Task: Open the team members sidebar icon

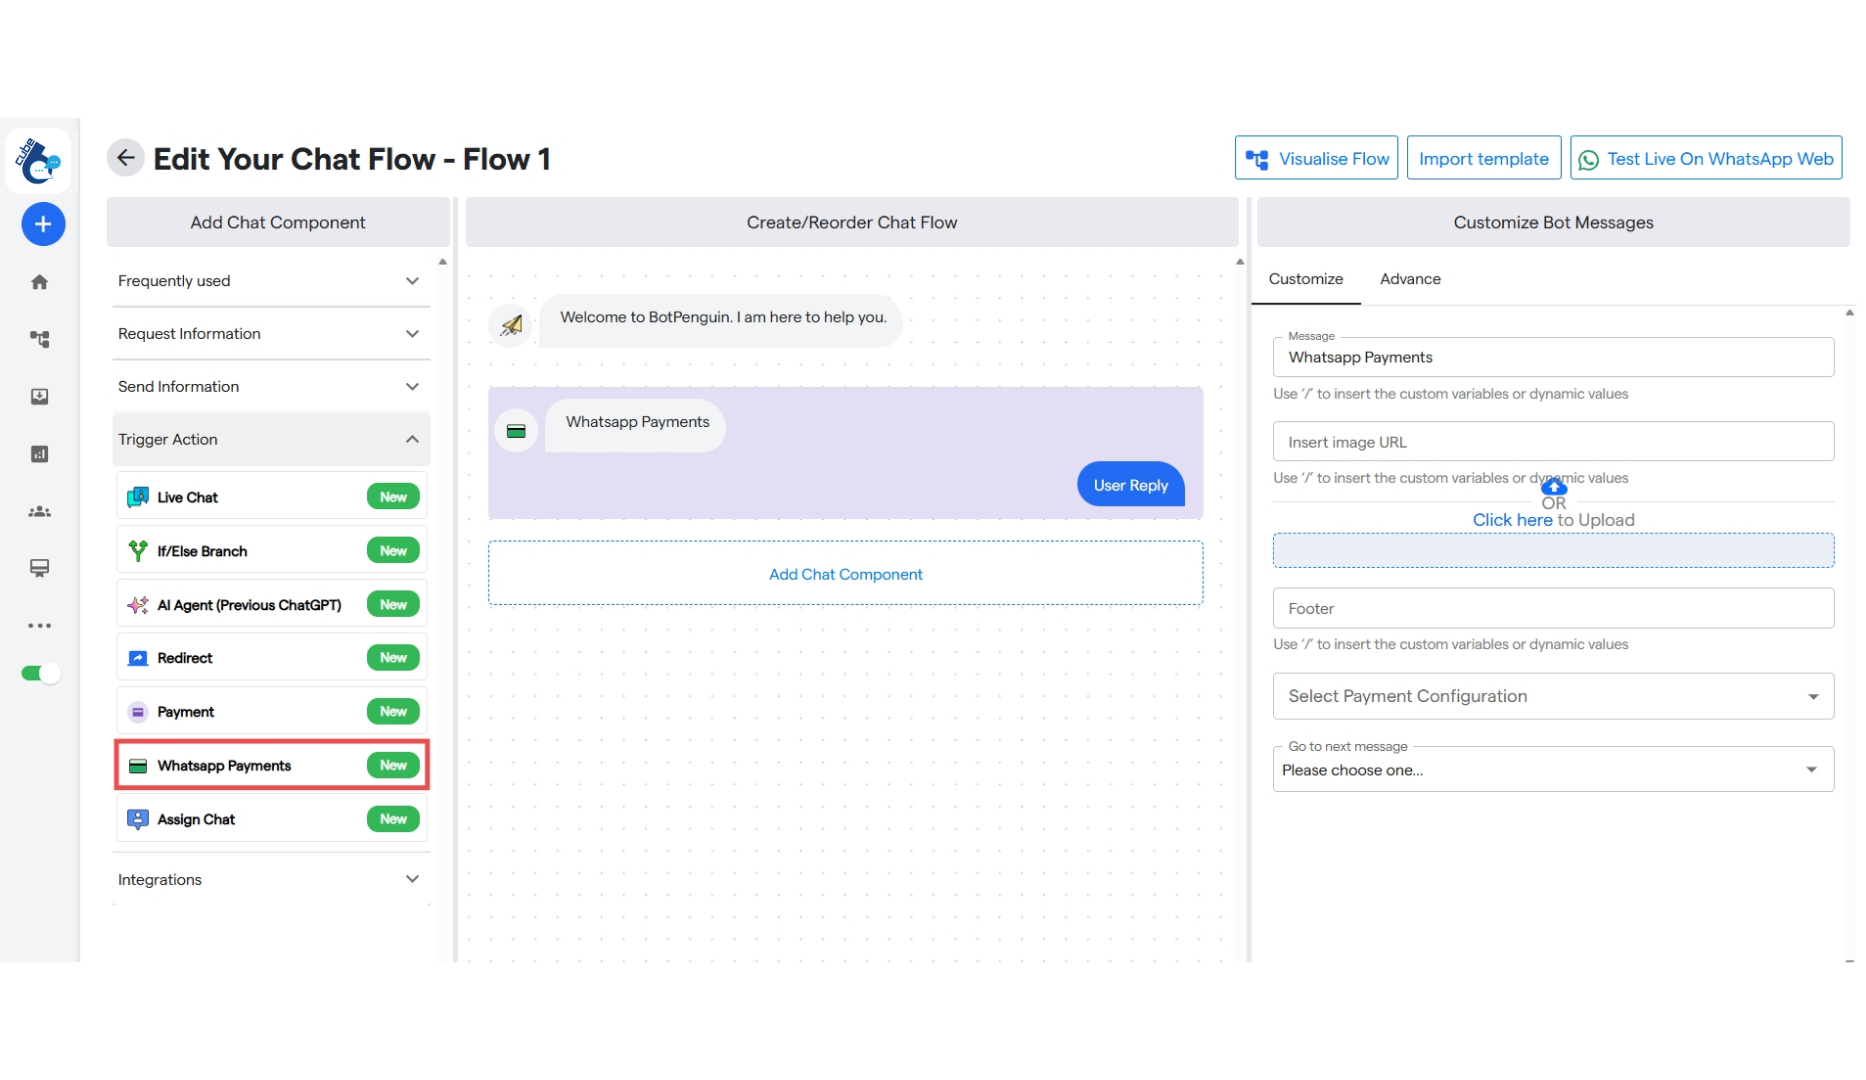Action: pos(40,511)
